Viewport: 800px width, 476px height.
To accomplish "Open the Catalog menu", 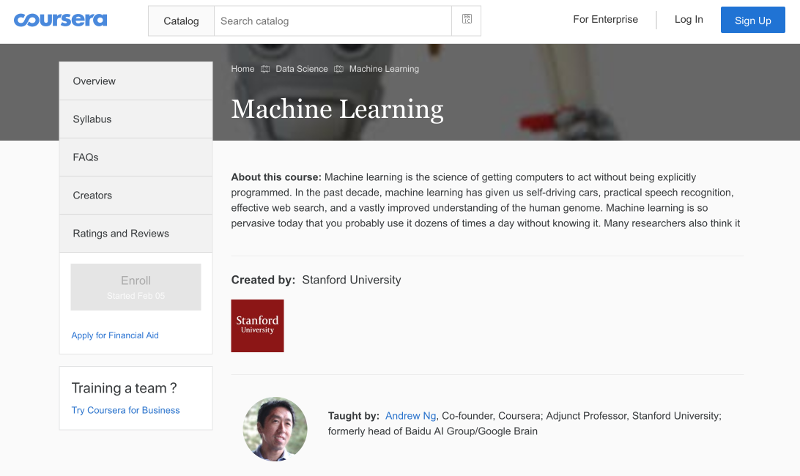I will point(181,21).
